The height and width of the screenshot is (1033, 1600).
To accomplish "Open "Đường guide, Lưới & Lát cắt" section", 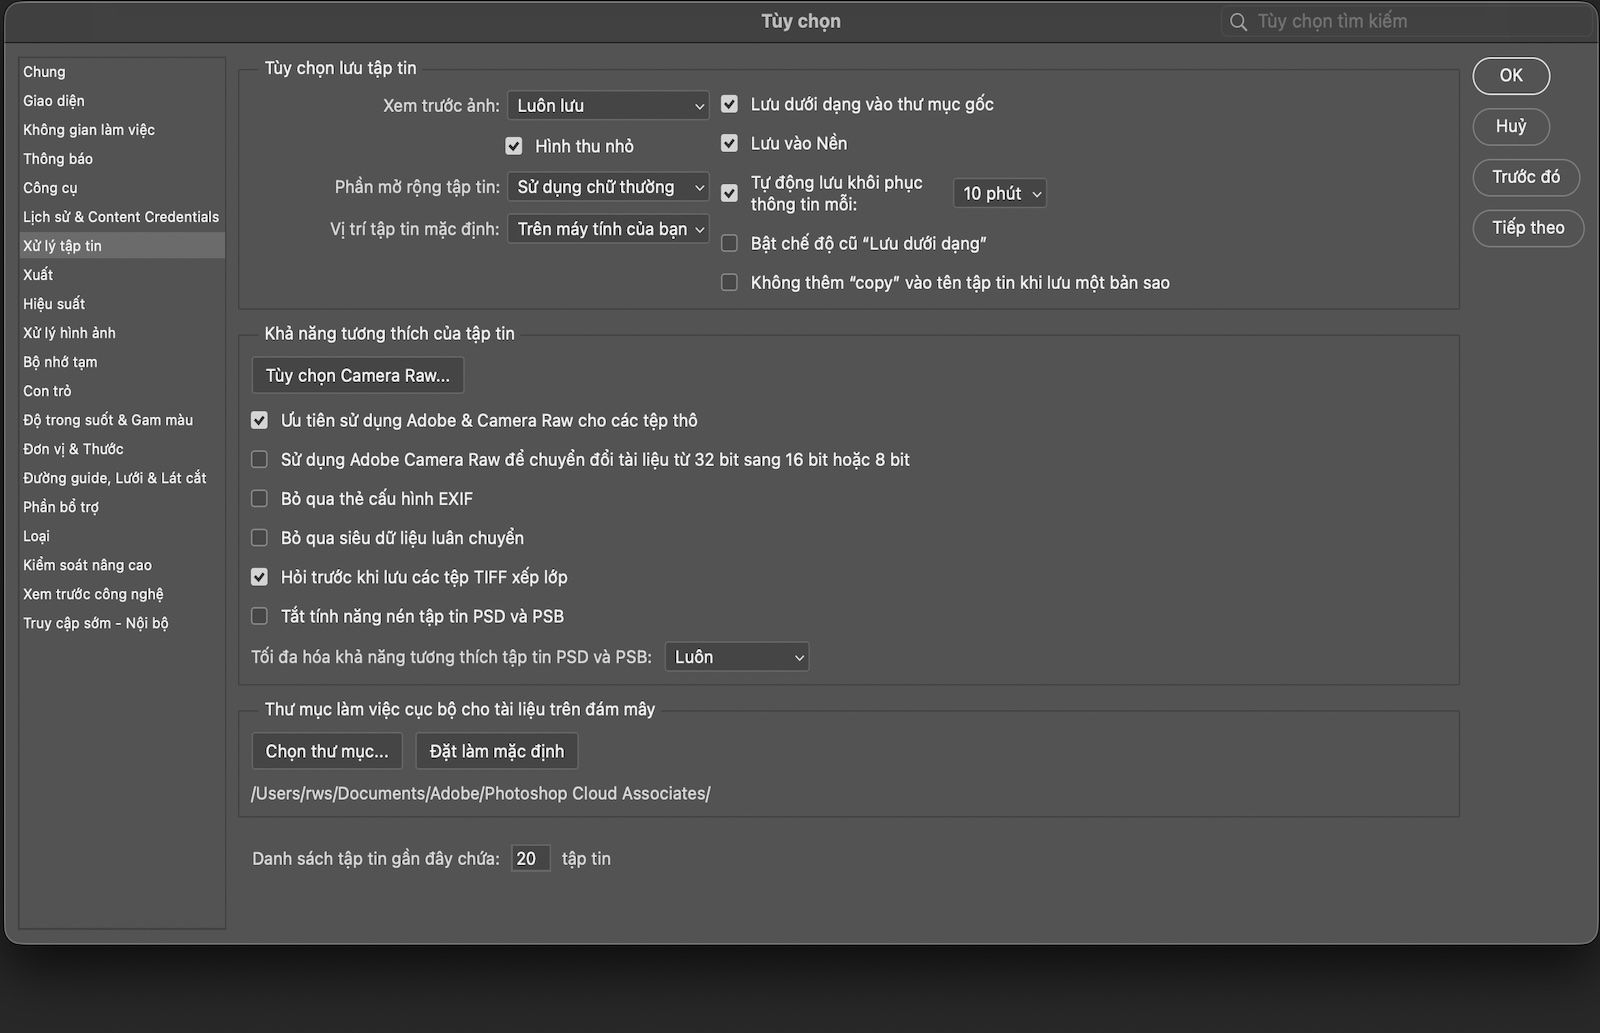I will 122,478.
